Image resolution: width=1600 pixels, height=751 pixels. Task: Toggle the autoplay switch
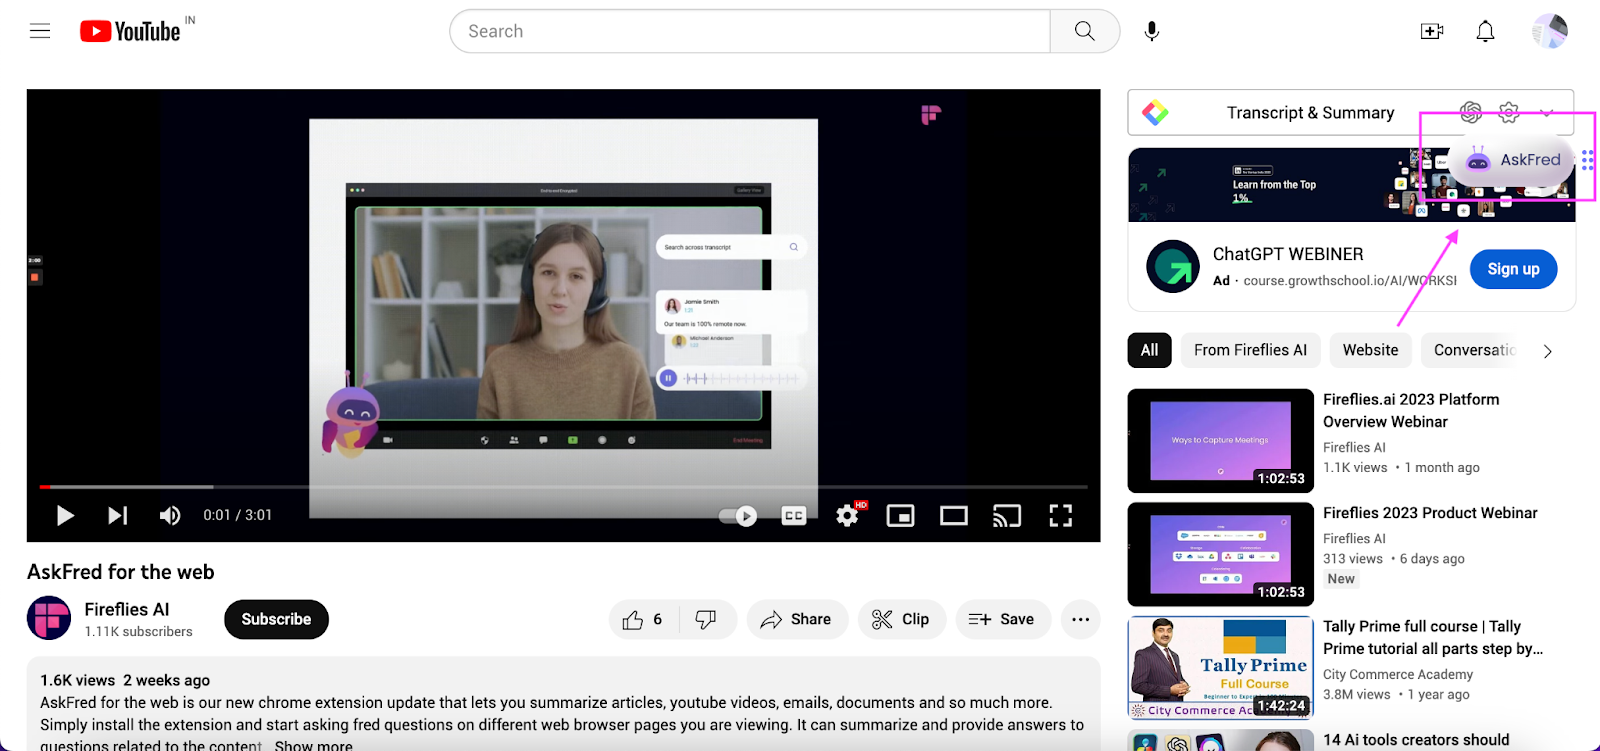pos(738,516)
